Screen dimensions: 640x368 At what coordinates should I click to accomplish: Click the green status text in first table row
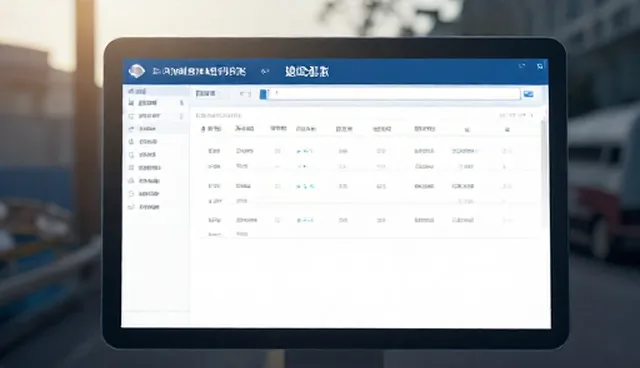[x=304, y=151]
